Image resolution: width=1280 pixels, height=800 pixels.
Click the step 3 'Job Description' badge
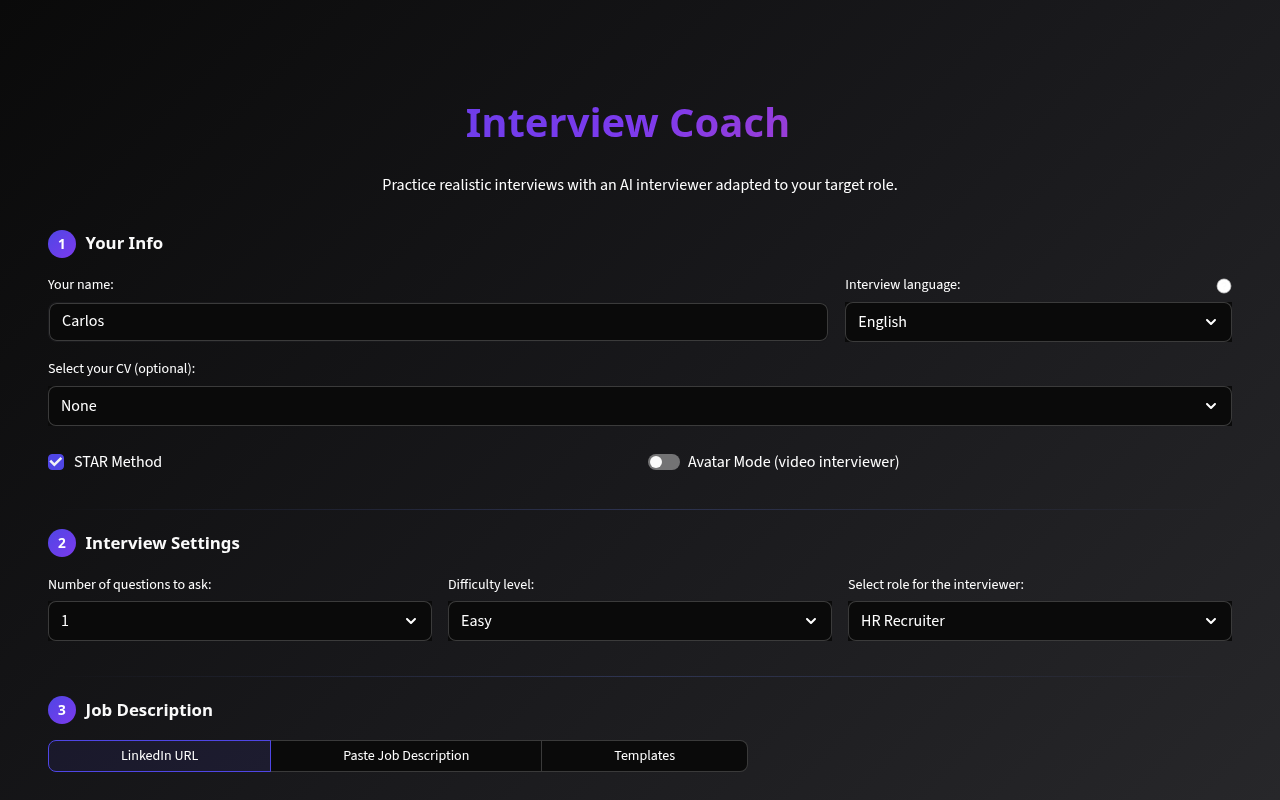[x=61, y=710]
